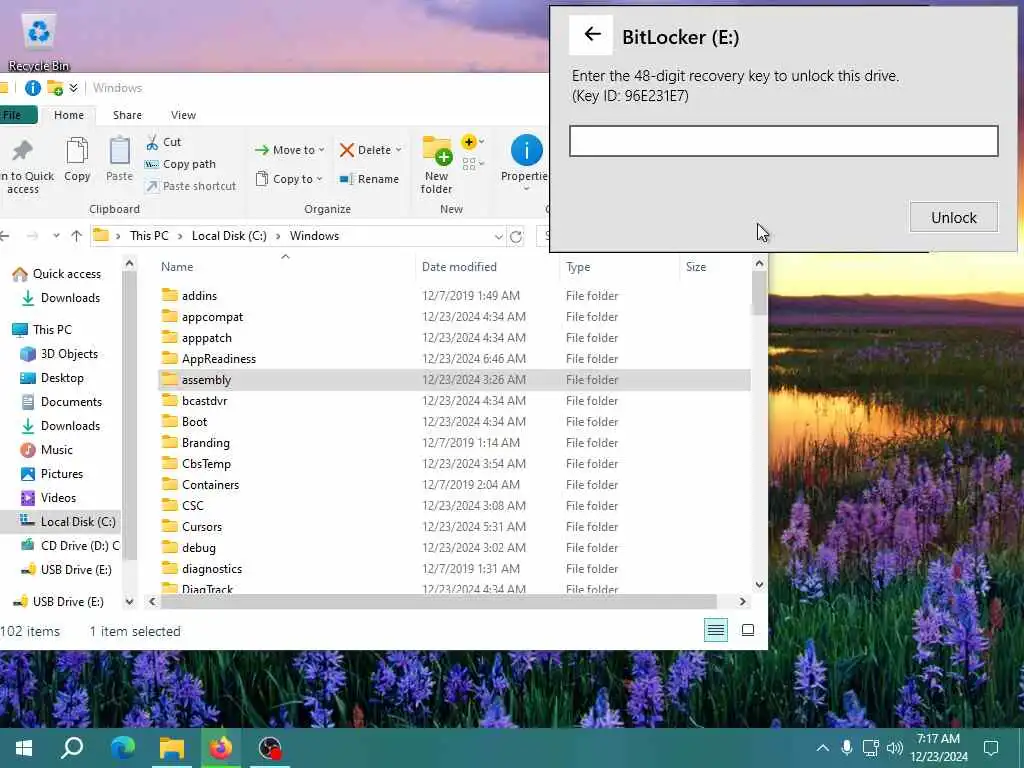This screenshot has height=768, width=1024.
Task: Click This PC in the address bar
Action: [149, 236]
